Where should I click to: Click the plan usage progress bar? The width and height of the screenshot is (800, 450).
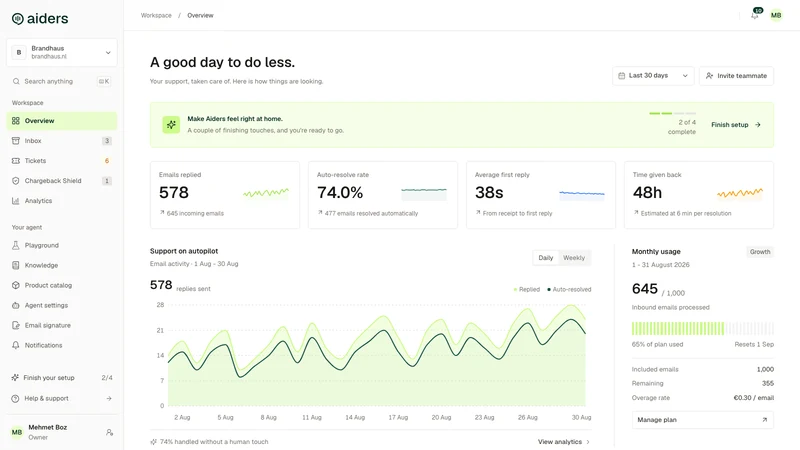(703, 328)
